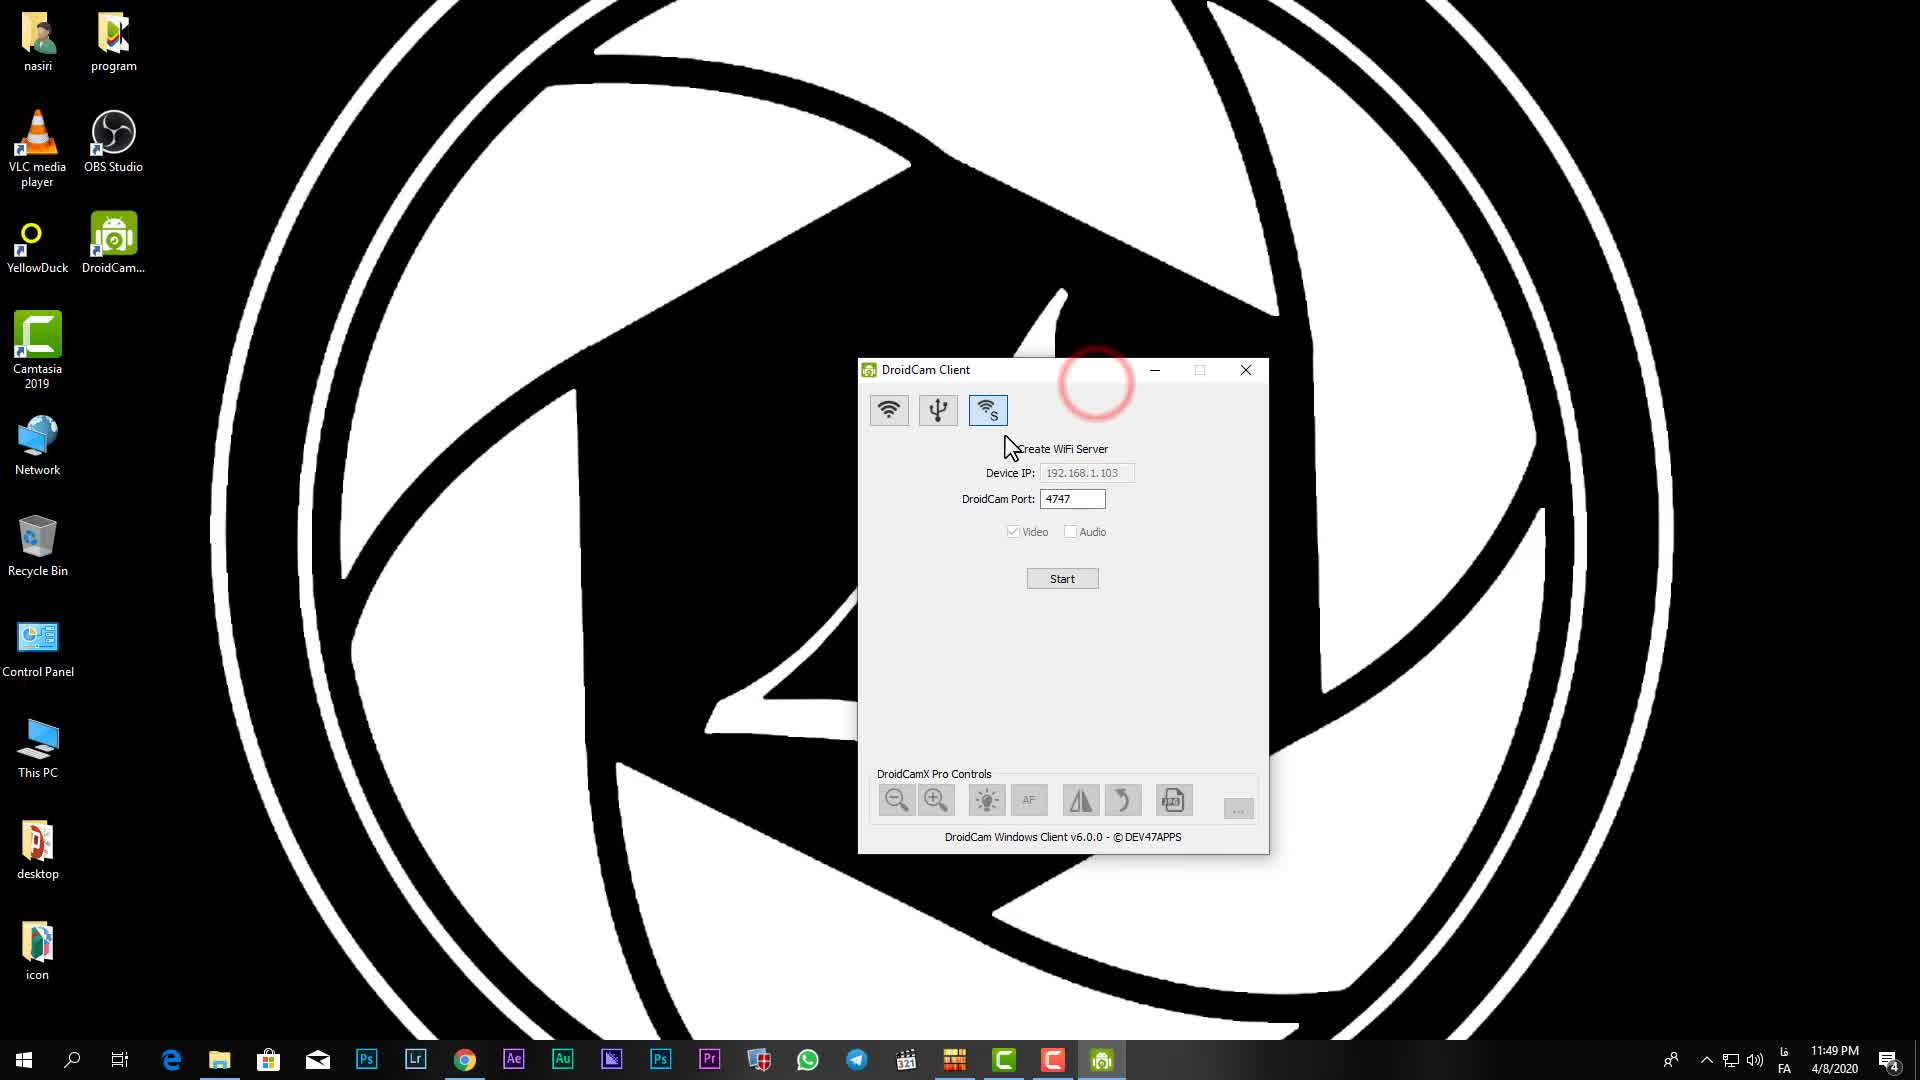Screen dimensions: 1920x1080
Task: Click the rotate video arrow icon
Action: tap(1122, 800)
